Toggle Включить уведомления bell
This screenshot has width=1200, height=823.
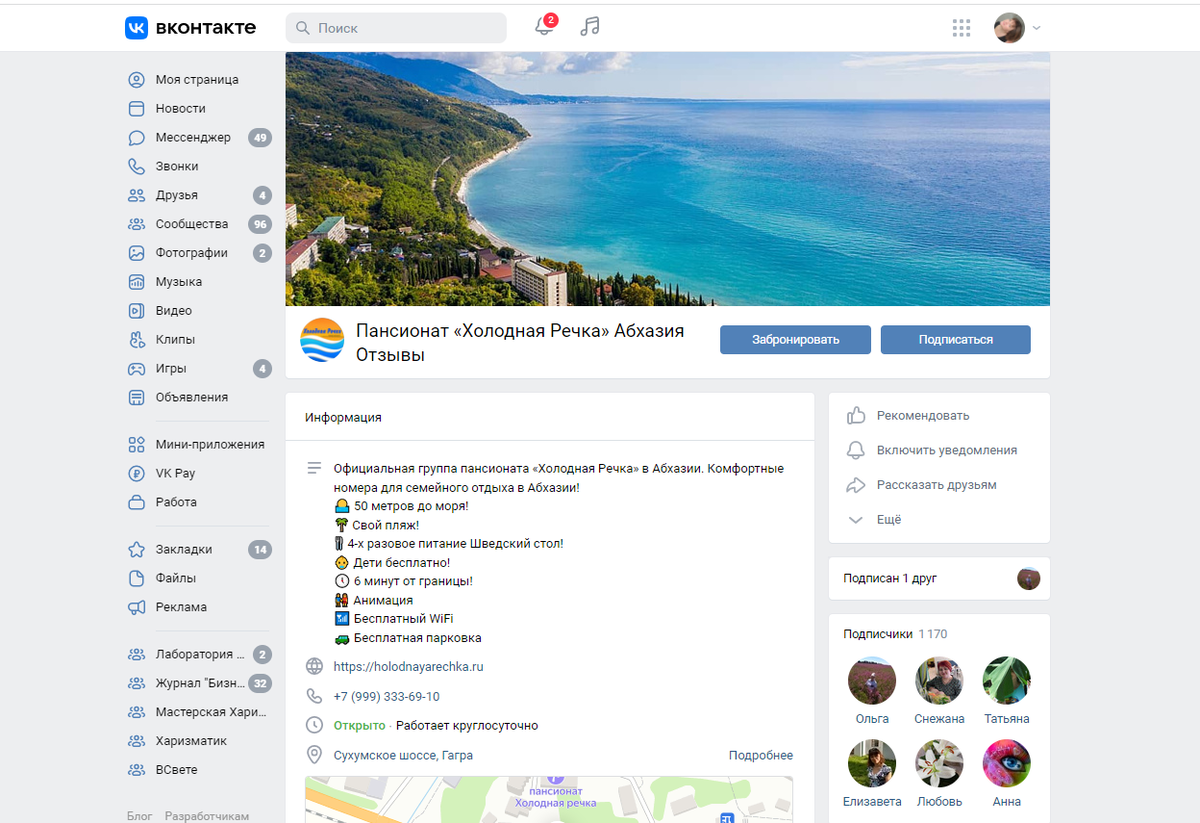click(x=856, y=450)
